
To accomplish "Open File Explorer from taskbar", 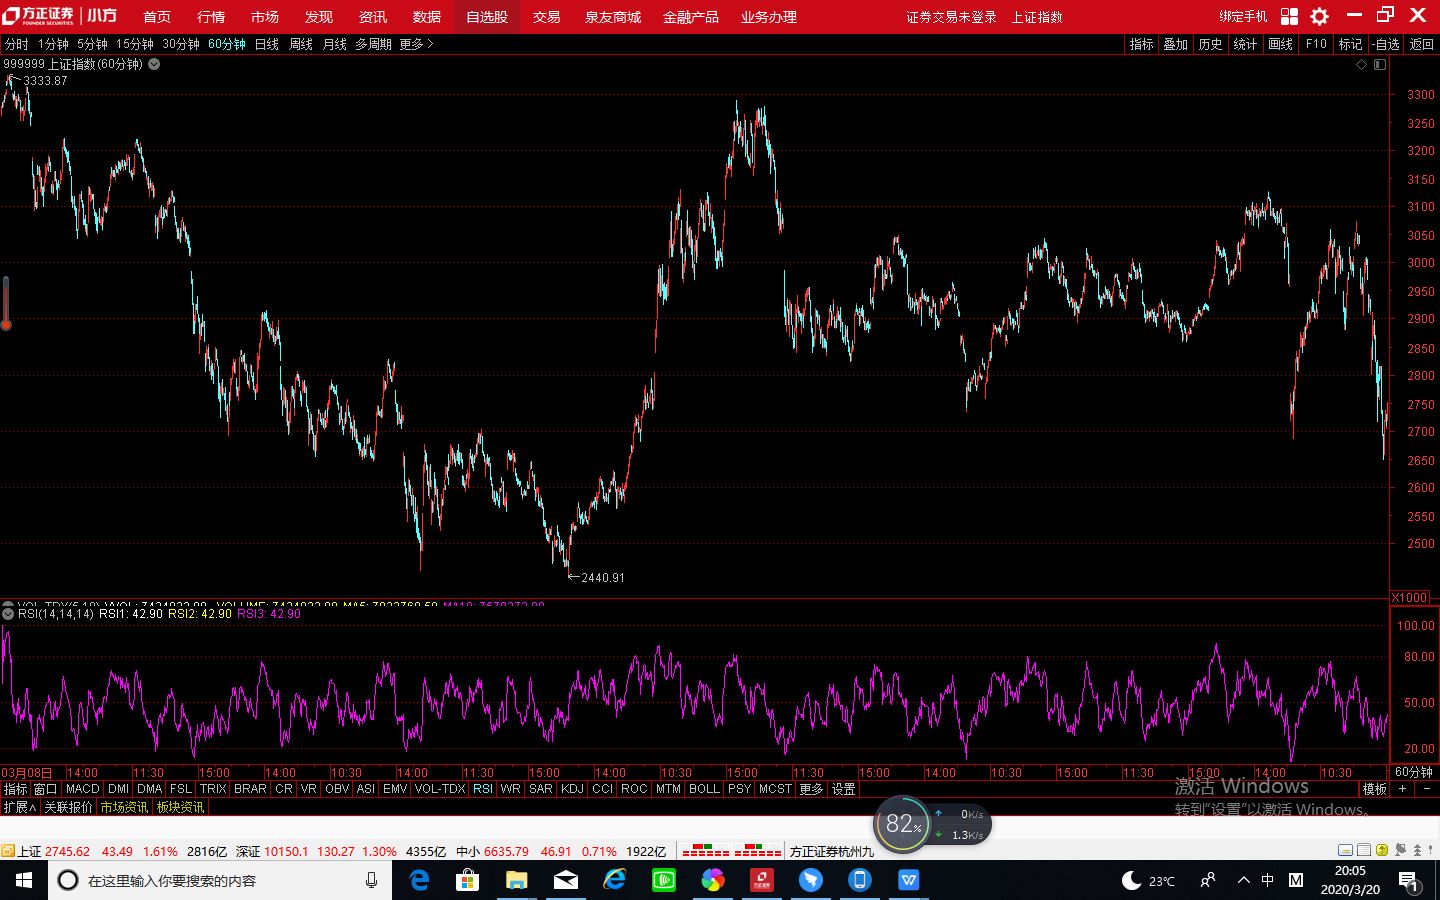I will [x=516, y=880].
